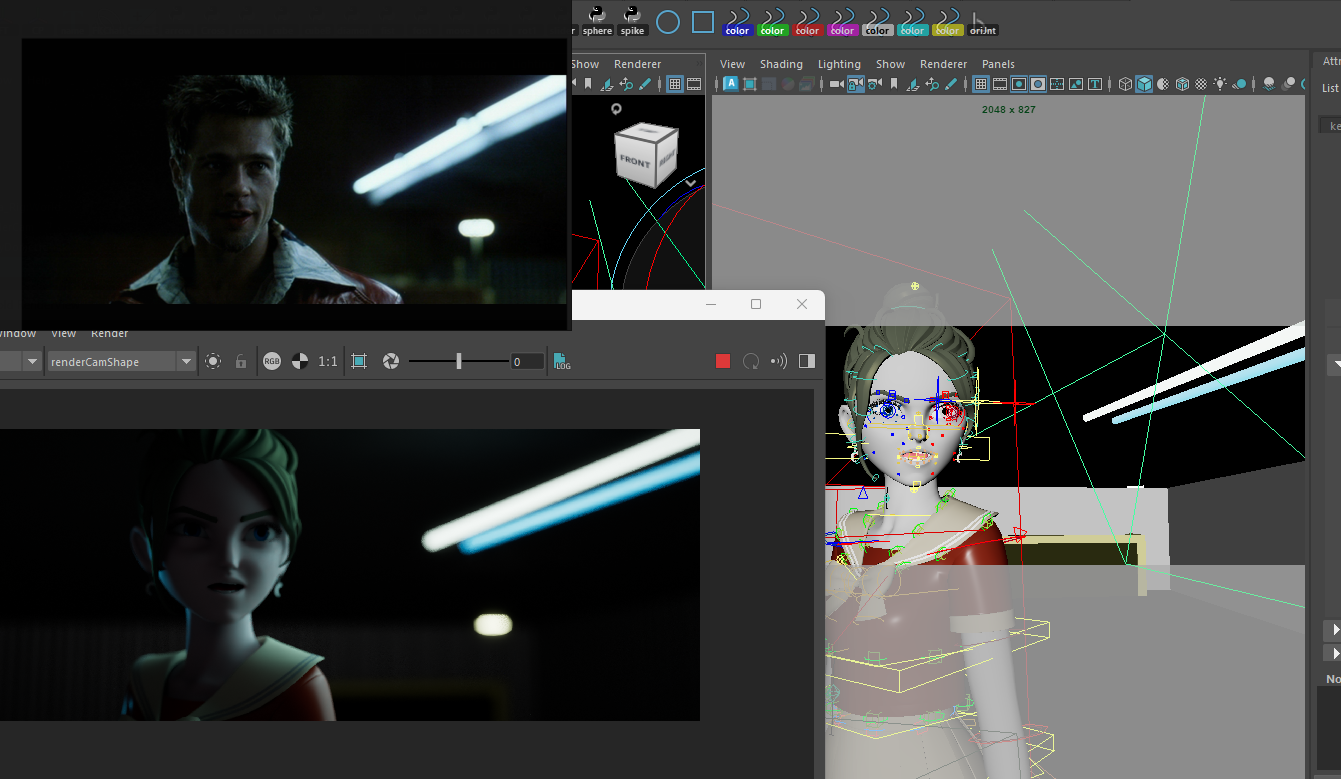Toggle the side panel in Render View
Image resolution: width=1341 pixels, height=779 pixels.
click(807, 361)
